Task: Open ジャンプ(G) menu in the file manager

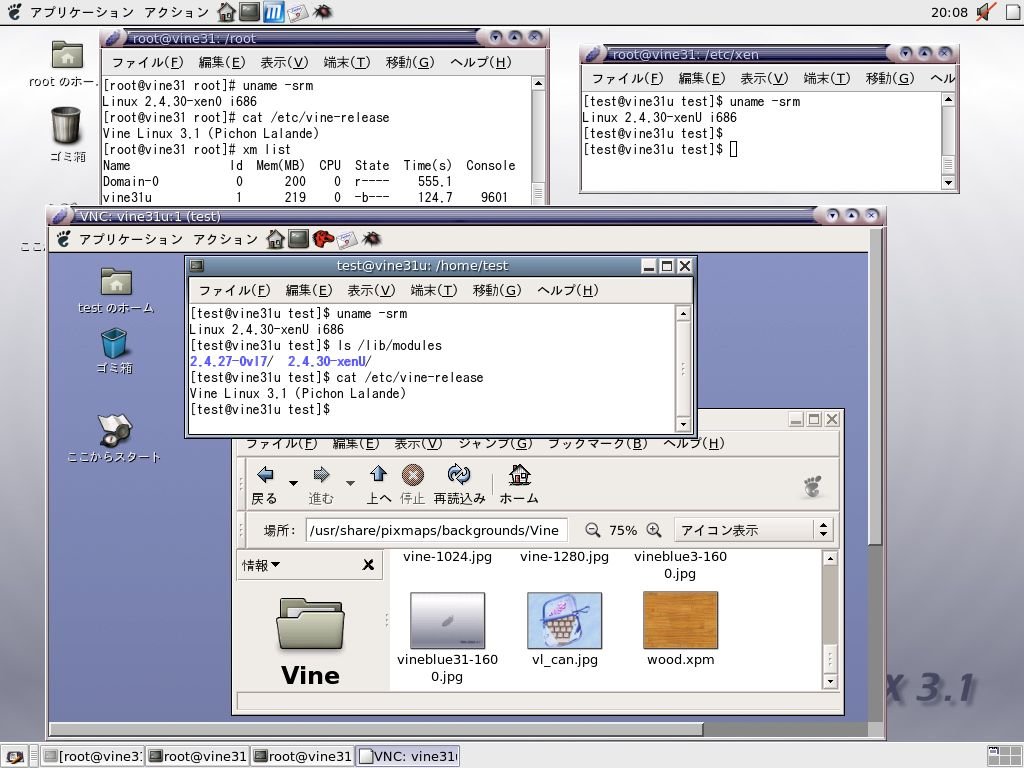Action: 495,443
